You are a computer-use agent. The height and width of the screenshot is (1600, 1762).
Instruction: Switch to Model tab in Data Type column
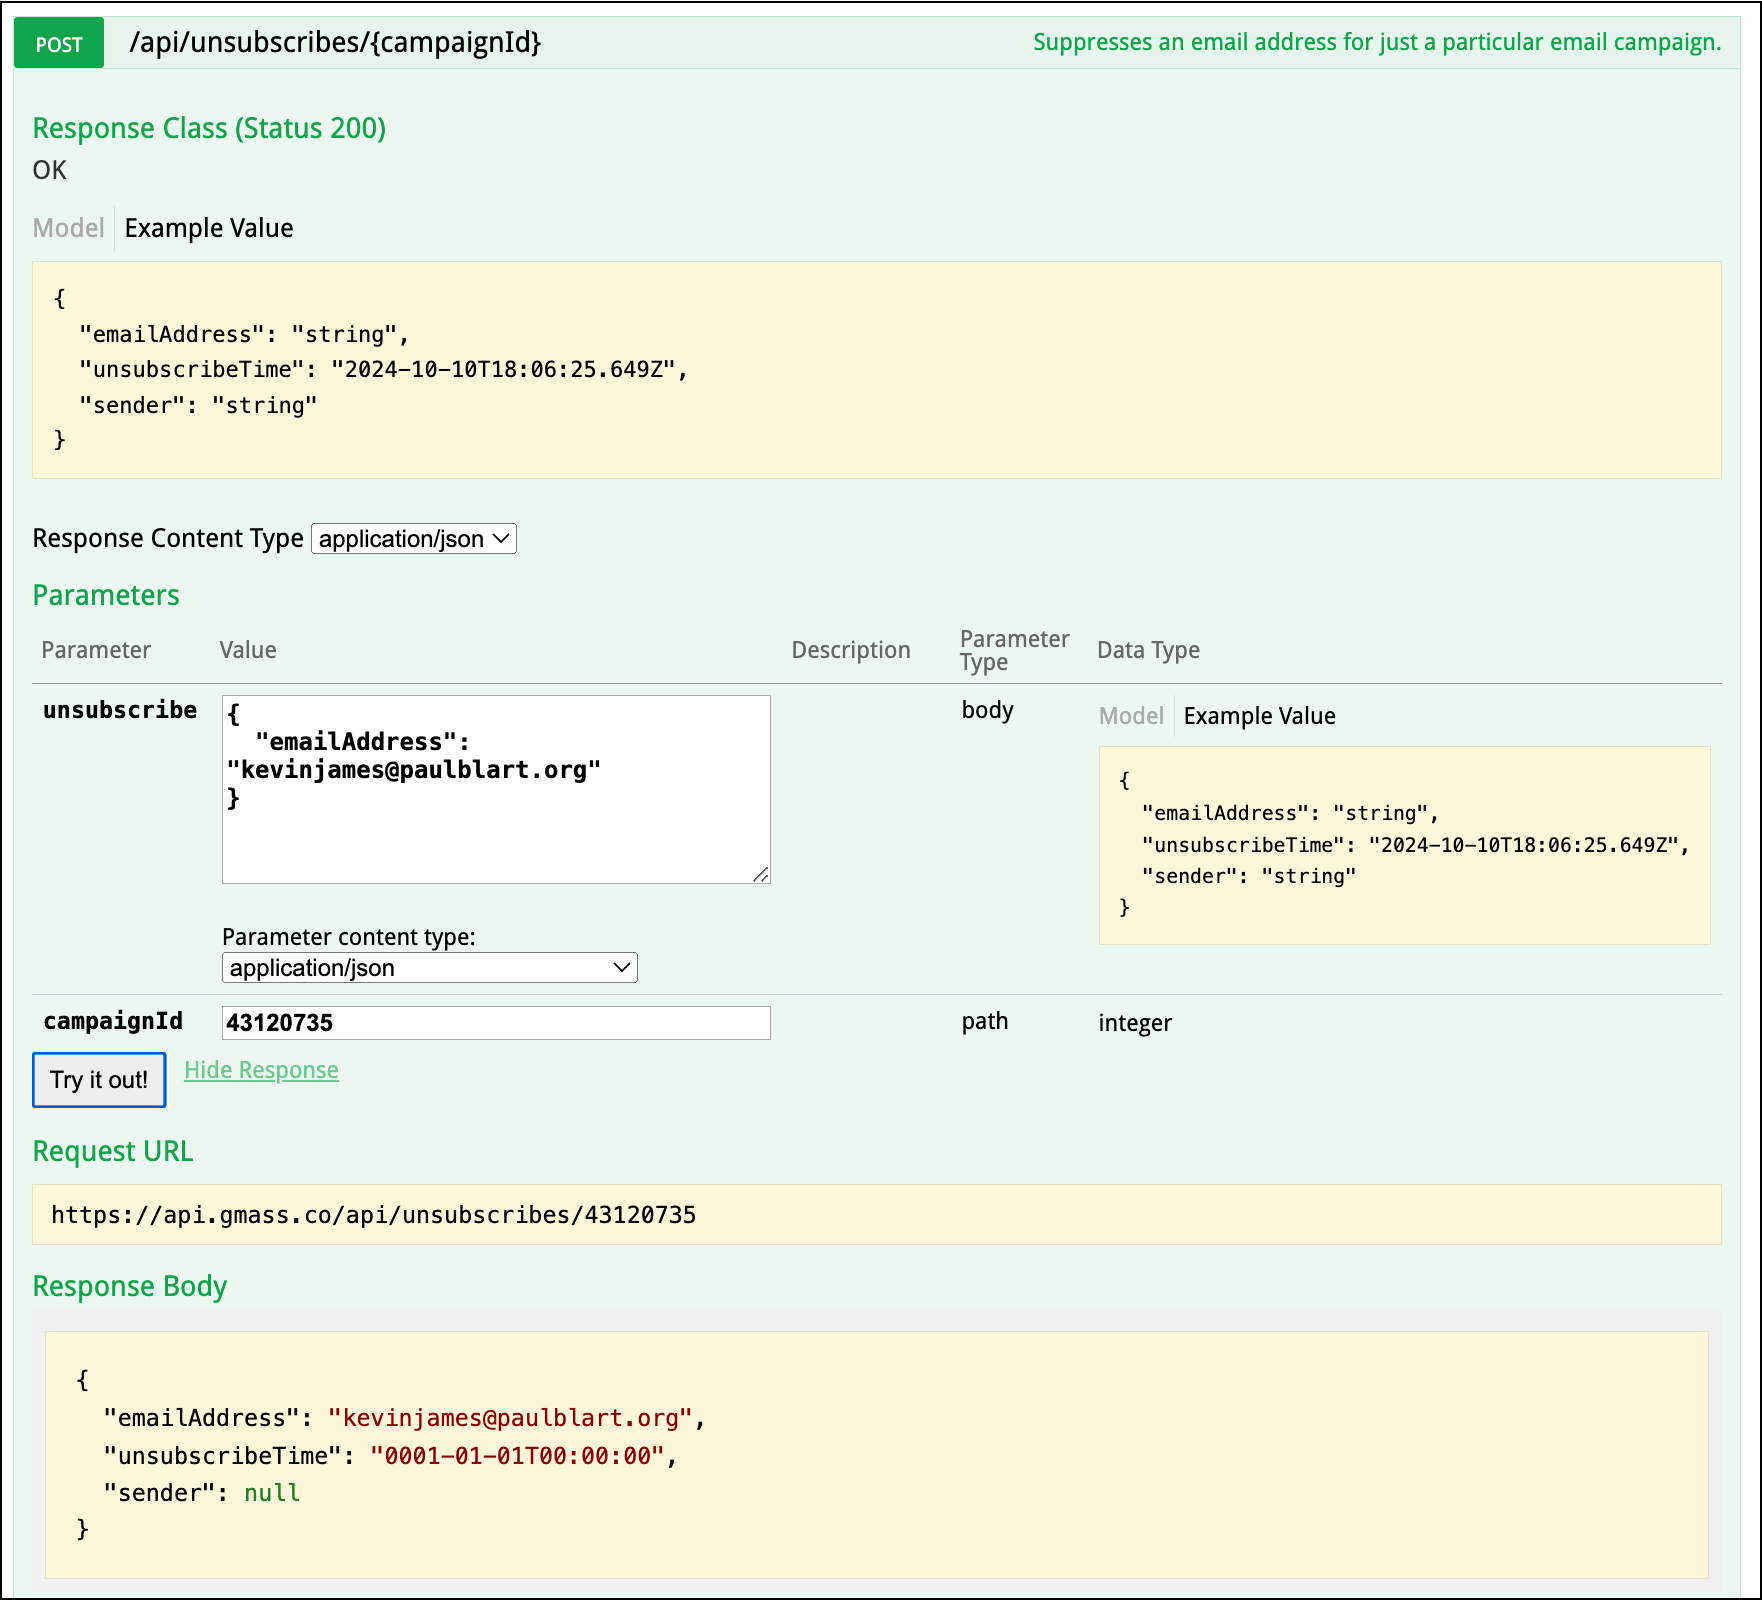coord(1131,716)
